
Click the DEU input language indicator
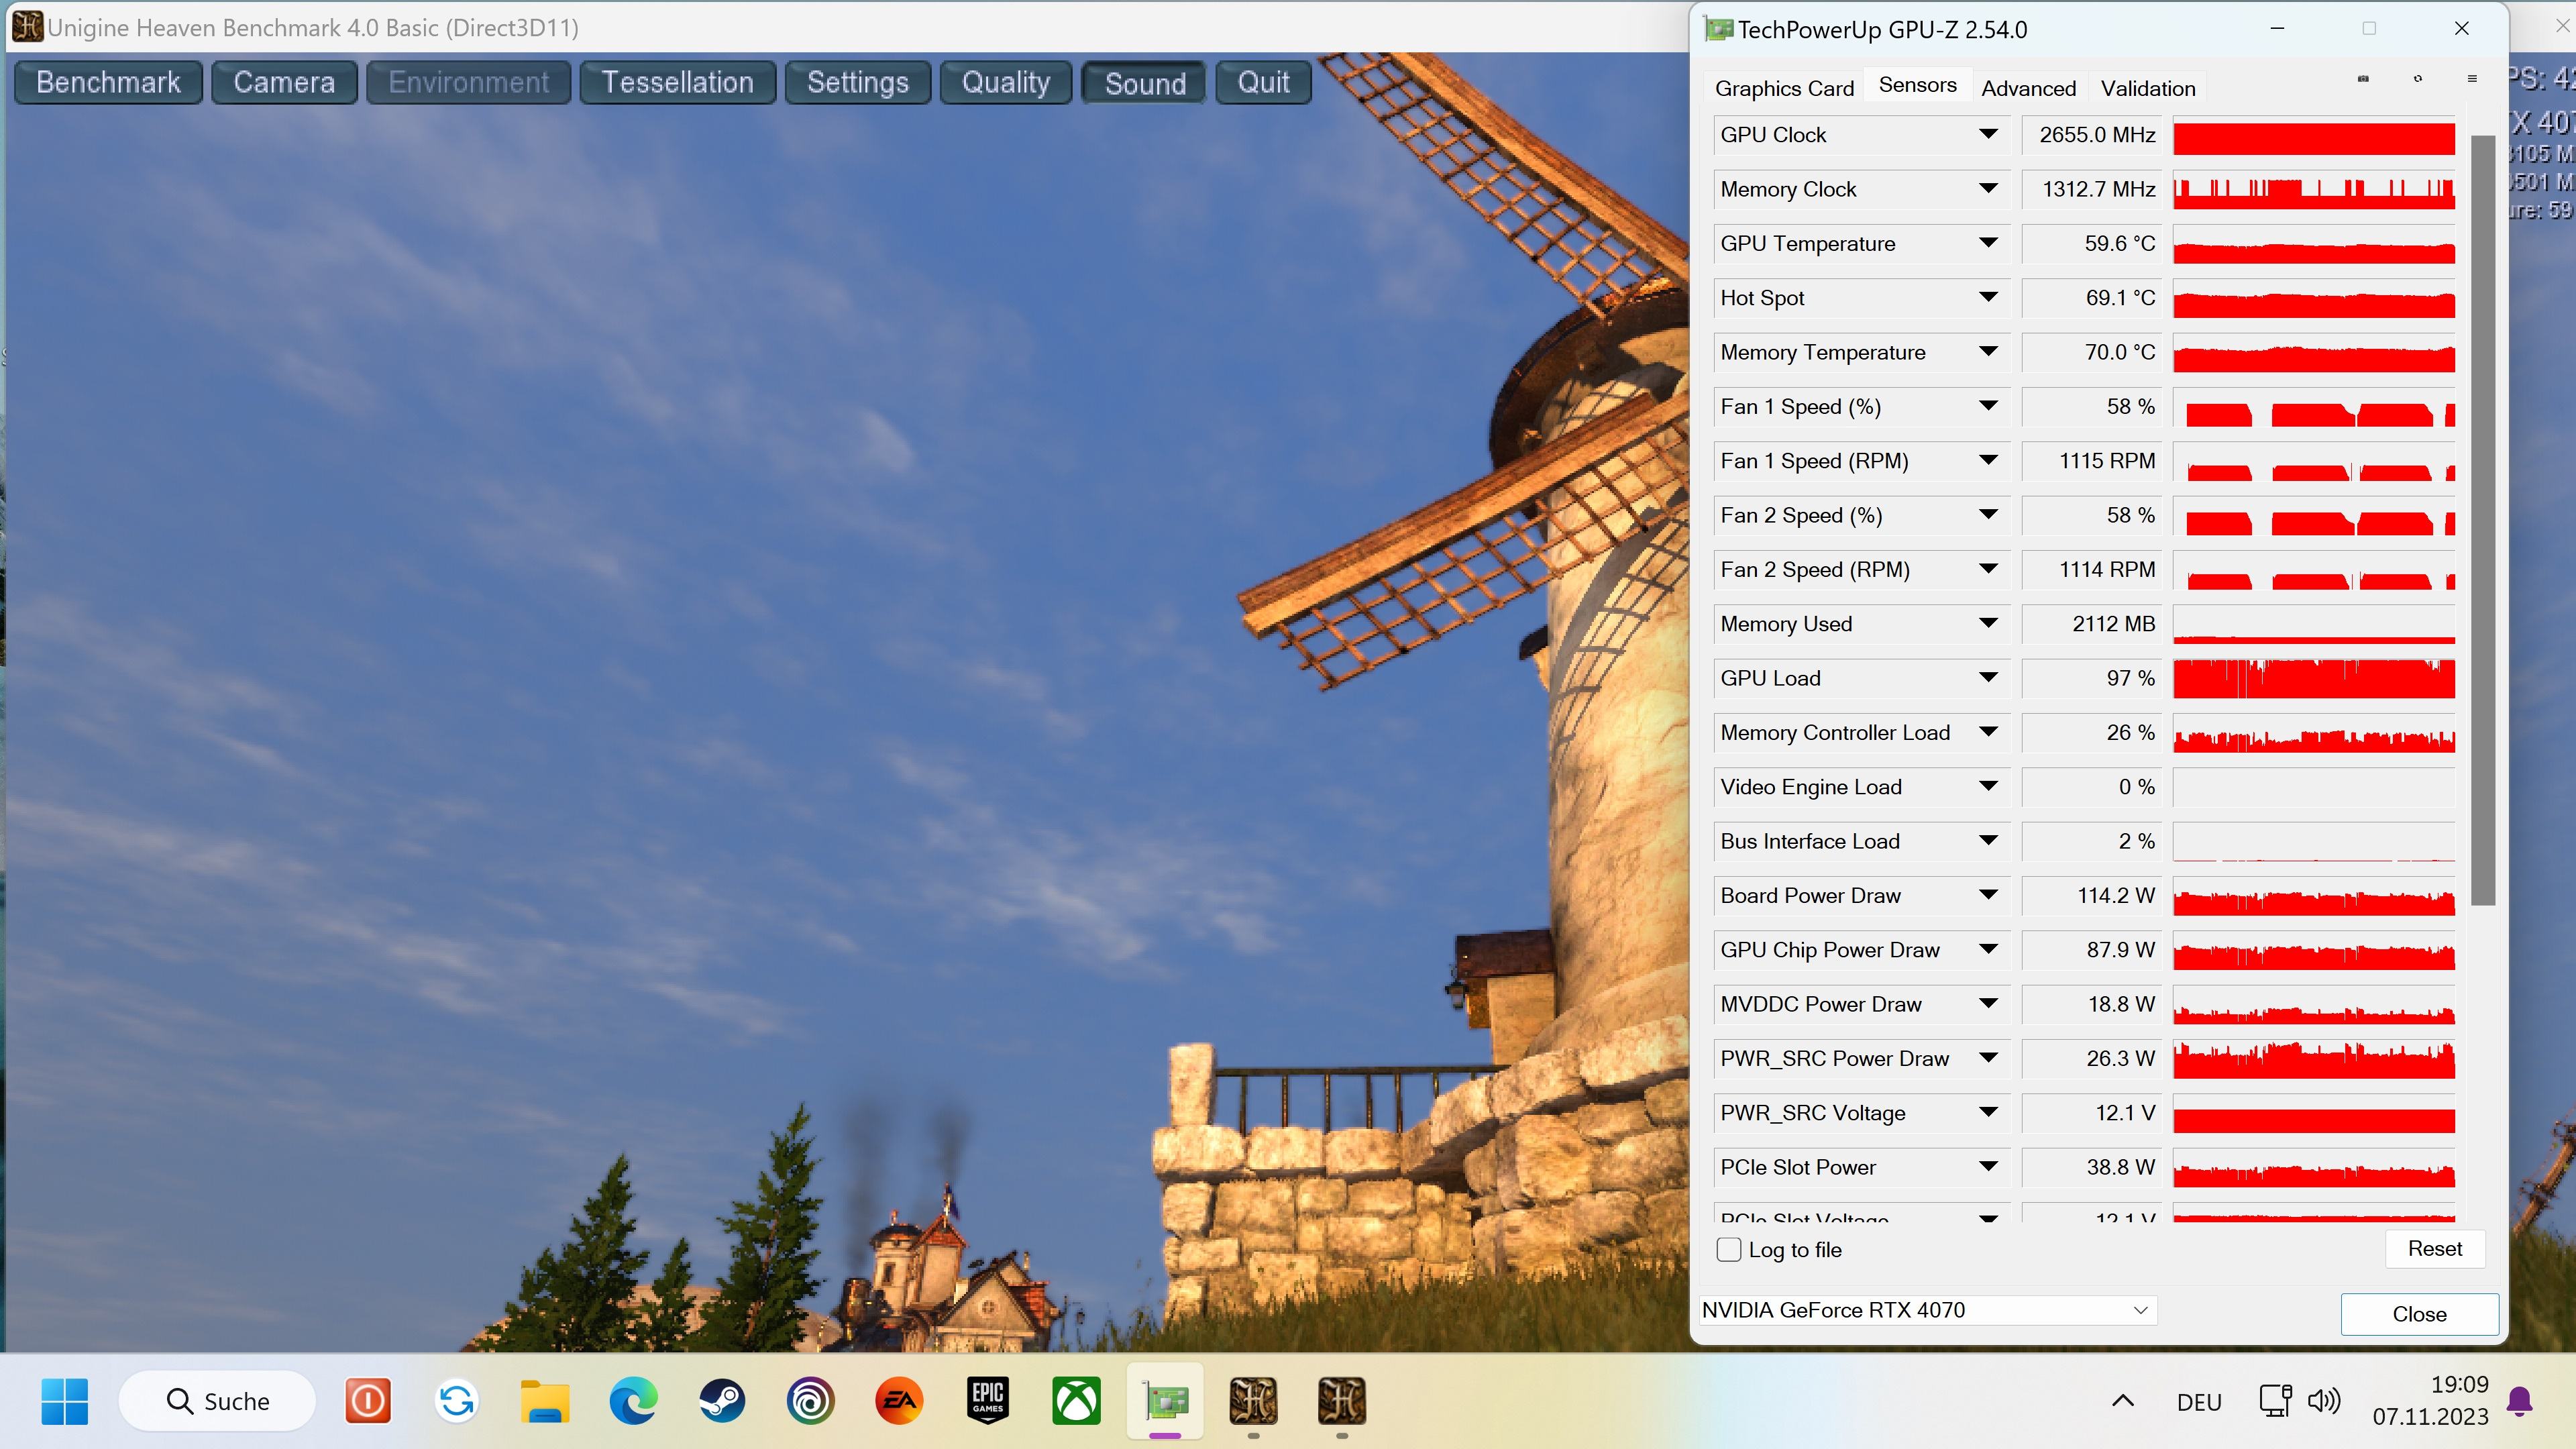2199,1402
